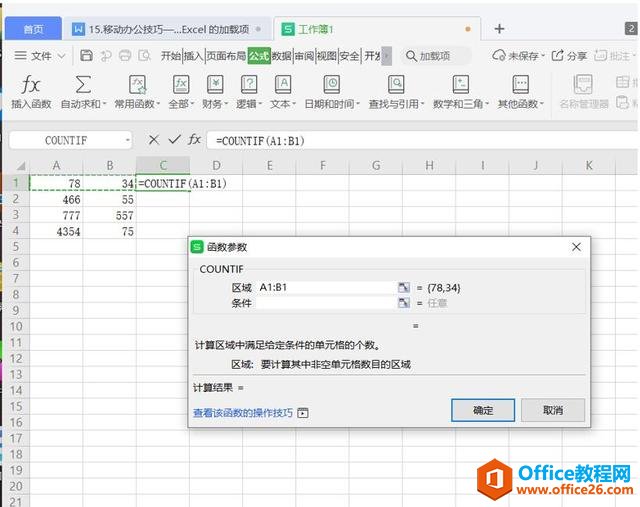Click the Share (分享) icon
Image resolution: width=640 pixels, height=507 pixels.
click(x=558, y=56)
